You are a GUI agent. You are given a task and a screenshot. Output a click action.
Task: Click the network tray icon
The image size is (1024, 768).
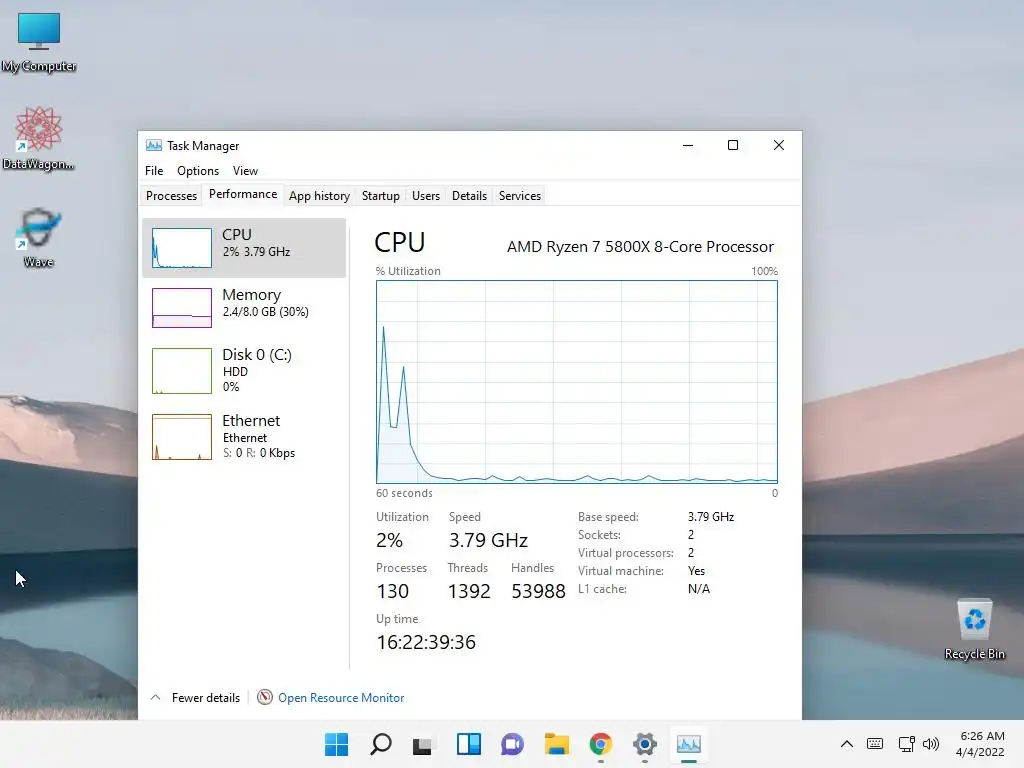click(x=906, y=743)
